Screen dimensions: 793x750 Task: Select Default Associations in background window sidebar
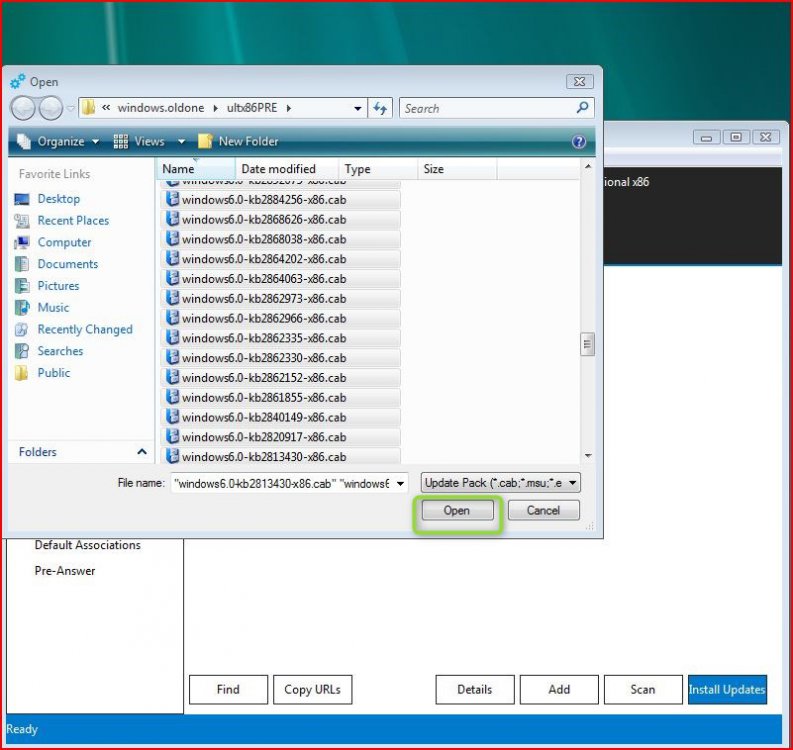coord(87,545)
